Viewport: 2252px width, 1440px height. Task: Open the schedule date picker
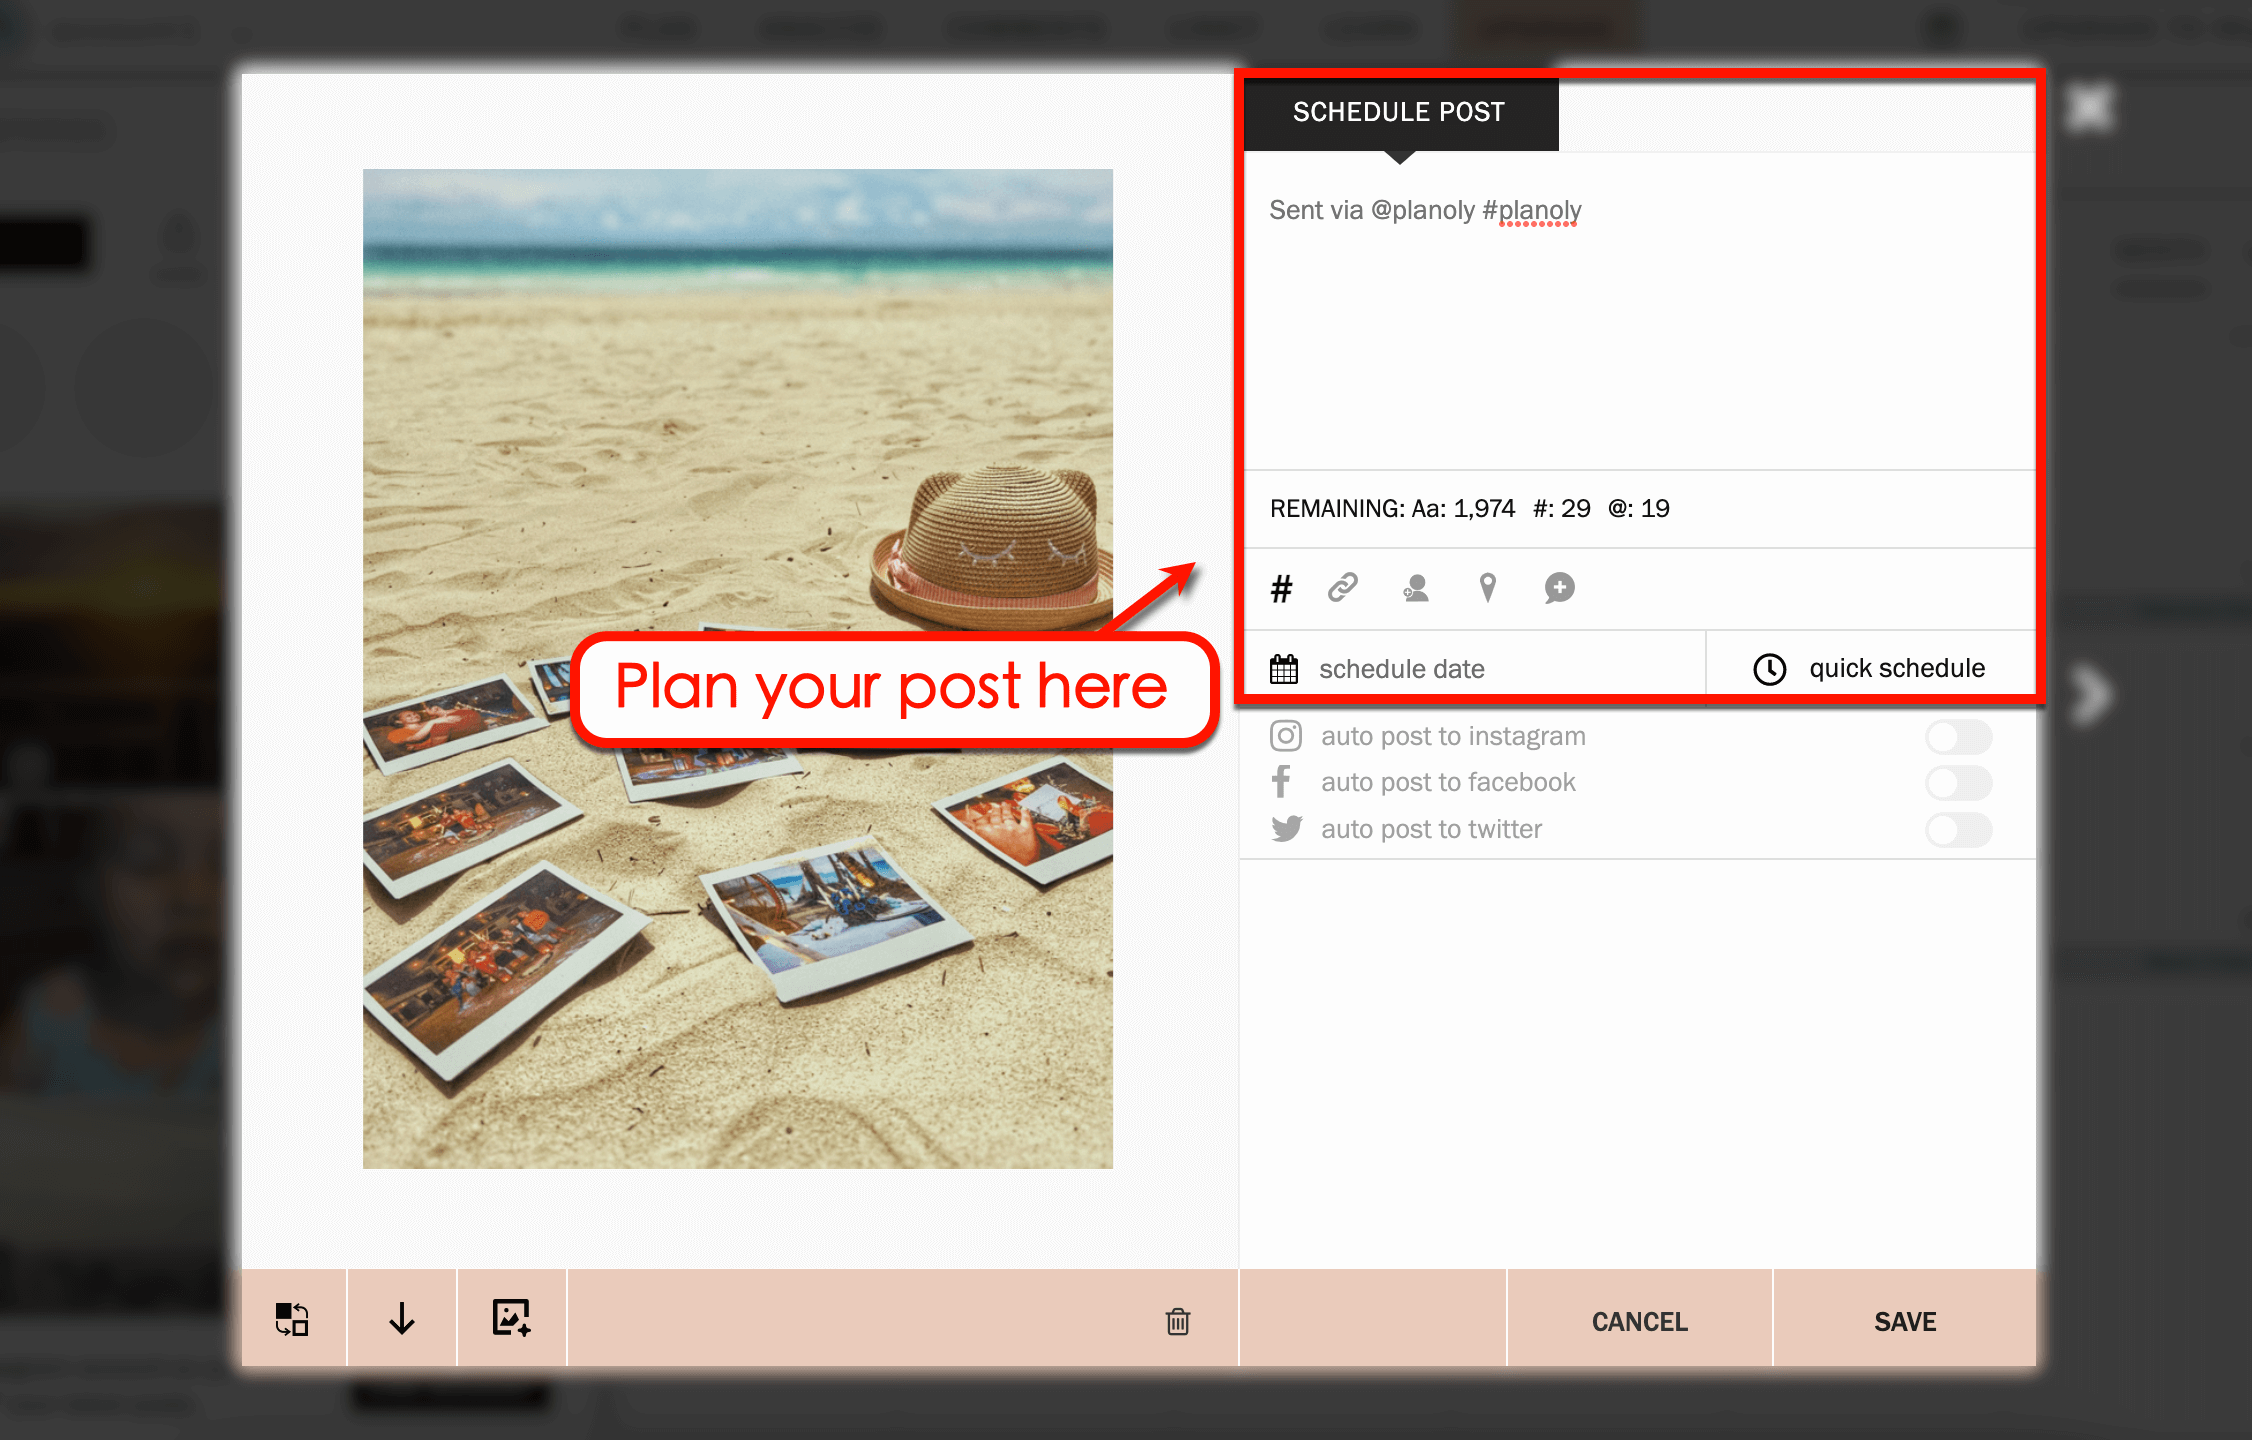click(1400, 668)
